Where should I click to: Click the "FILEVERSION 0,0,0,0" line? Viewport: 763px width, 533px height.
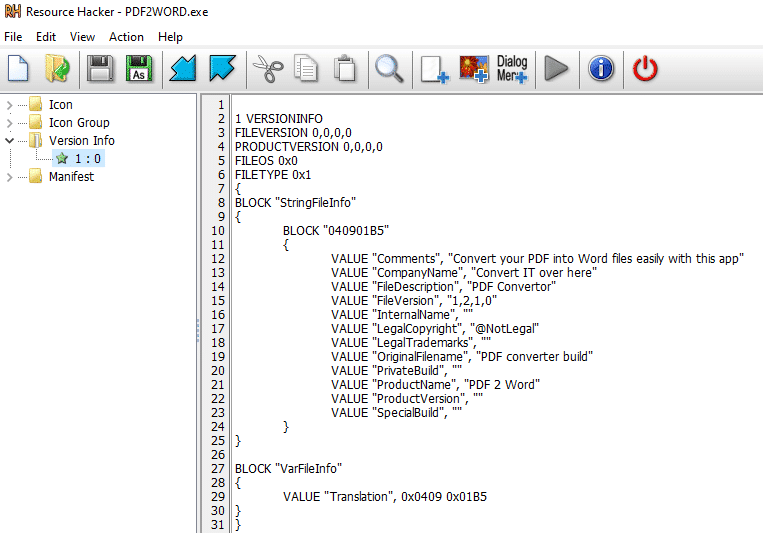[293, 133]
